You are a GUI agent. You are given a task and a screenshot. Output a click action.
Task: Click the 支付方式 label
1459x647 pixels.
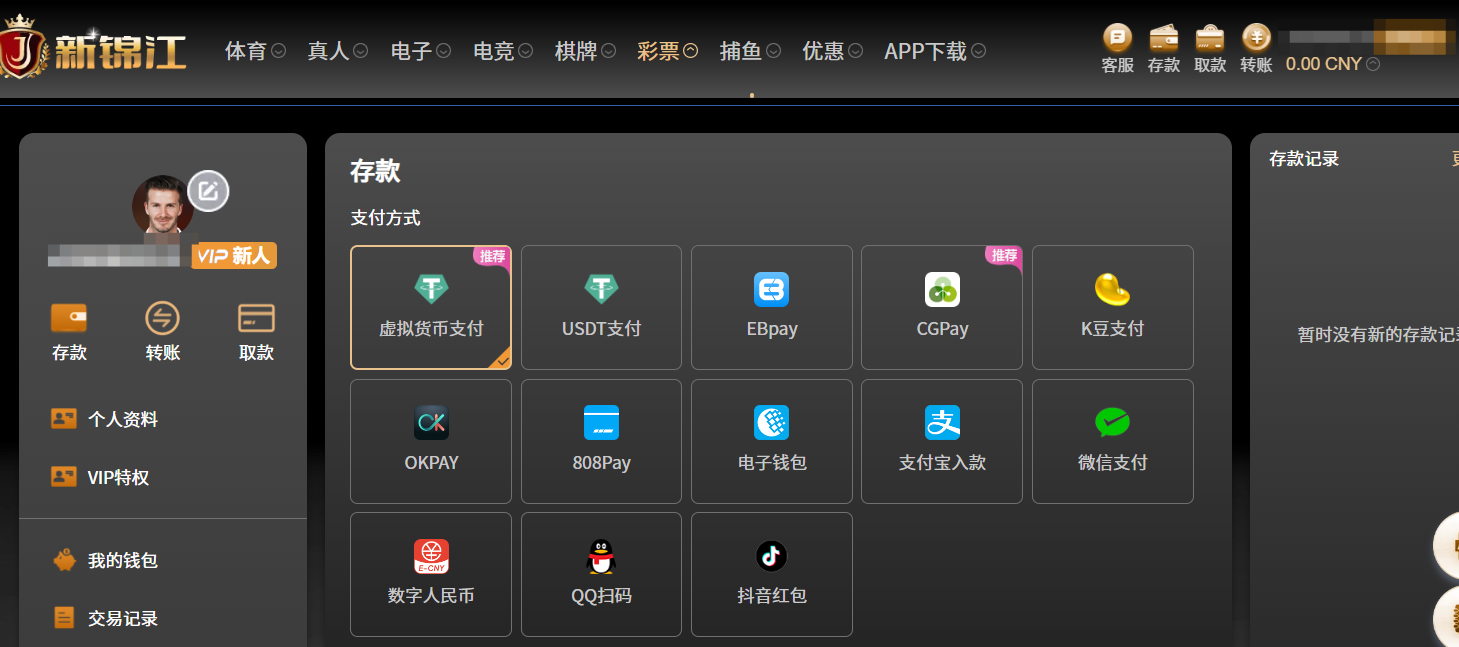click(385, 217)
